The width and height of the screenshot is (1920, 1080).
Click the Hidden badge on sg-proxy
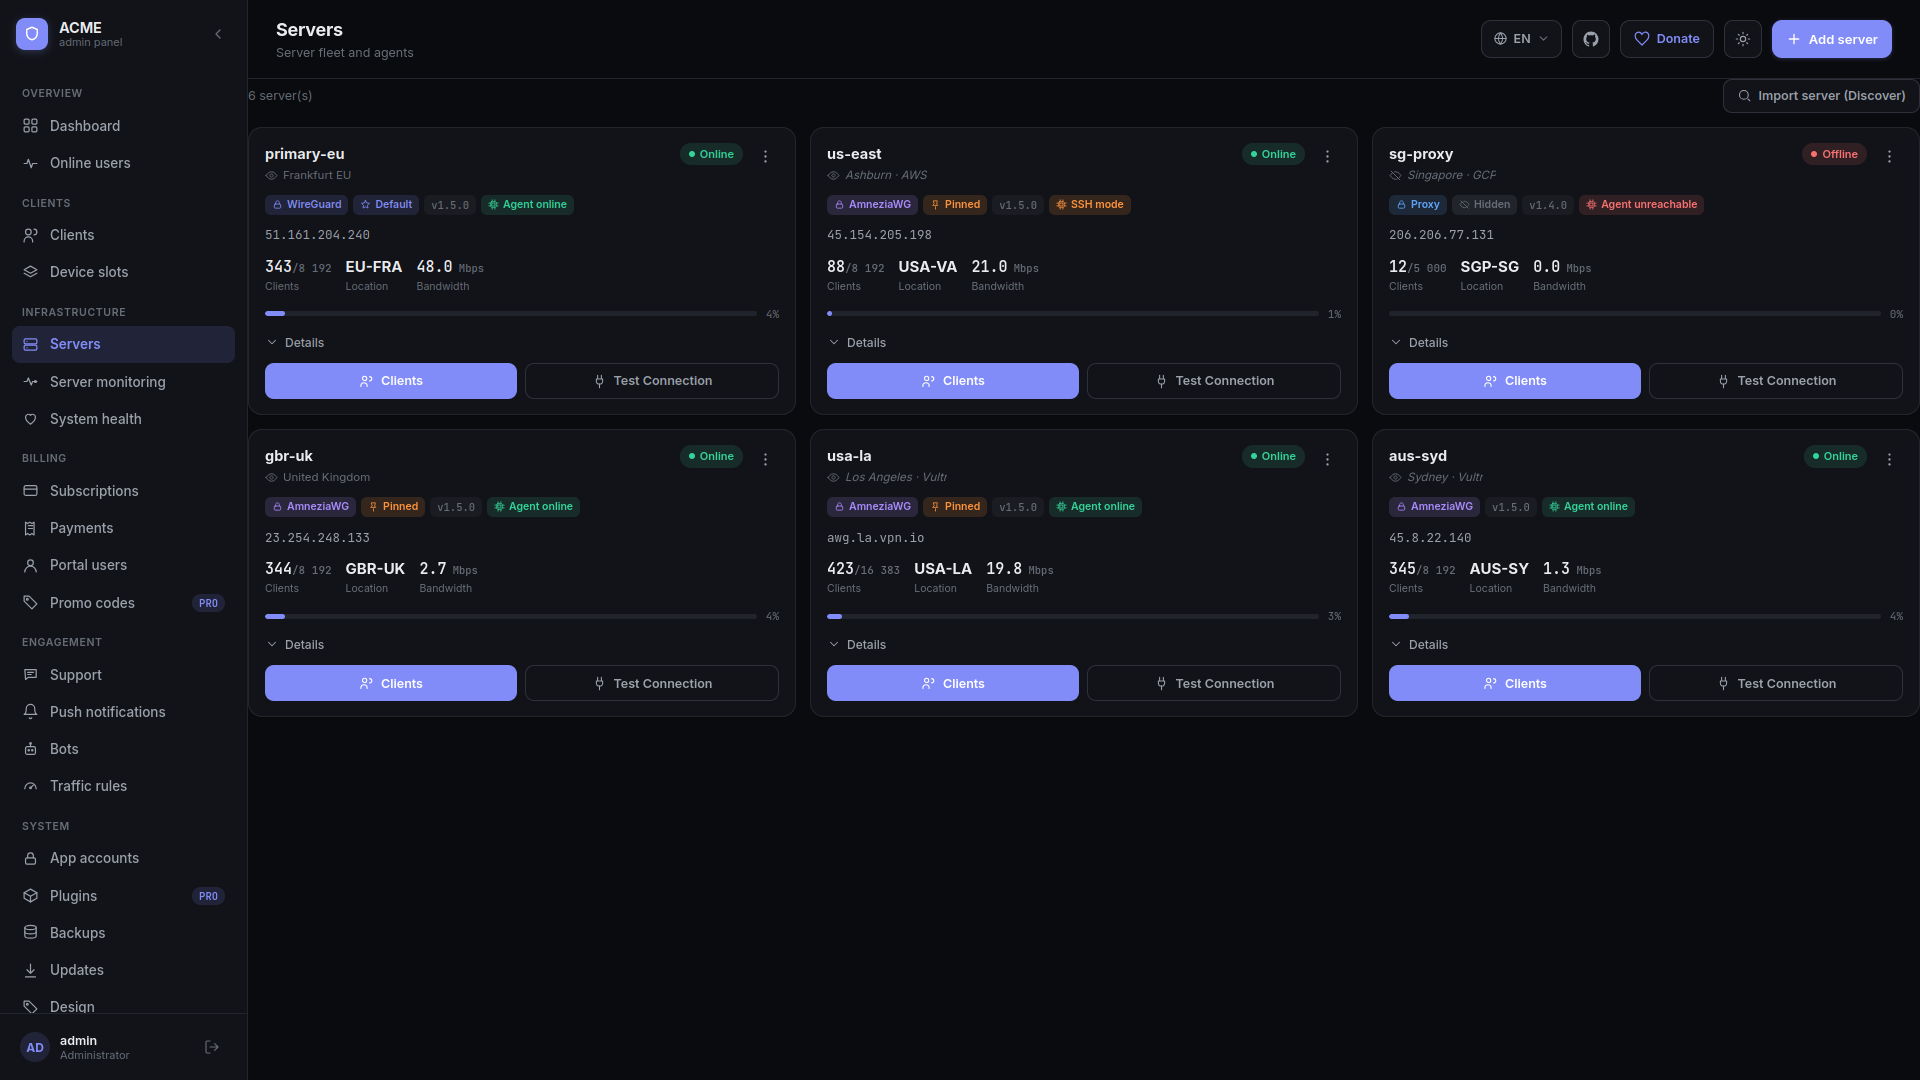tap(1484, 205)
